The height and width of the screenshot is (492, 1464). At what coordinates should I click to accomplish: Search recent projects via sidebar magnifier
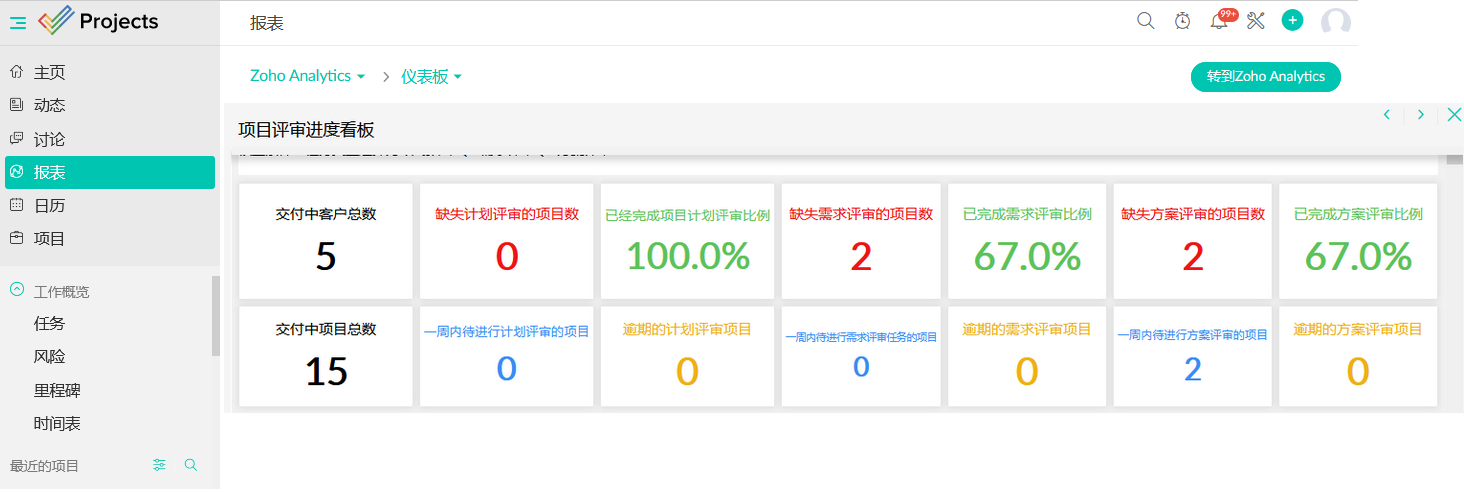coord(191,465)
